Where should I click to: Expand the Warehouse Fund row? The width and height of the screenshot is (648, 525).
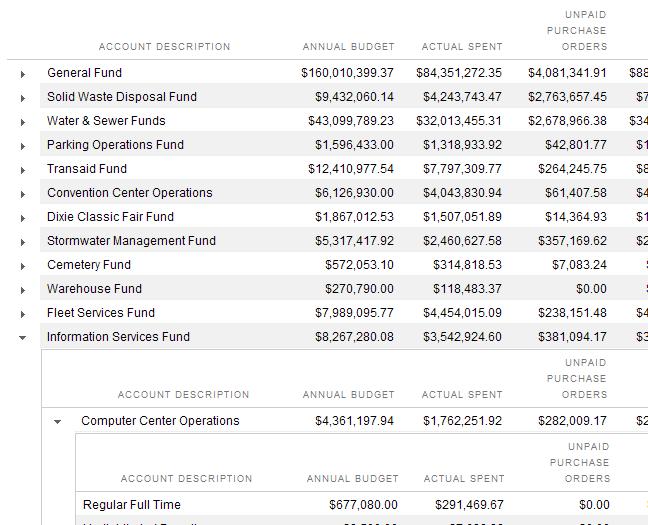[x=23, y=290]
